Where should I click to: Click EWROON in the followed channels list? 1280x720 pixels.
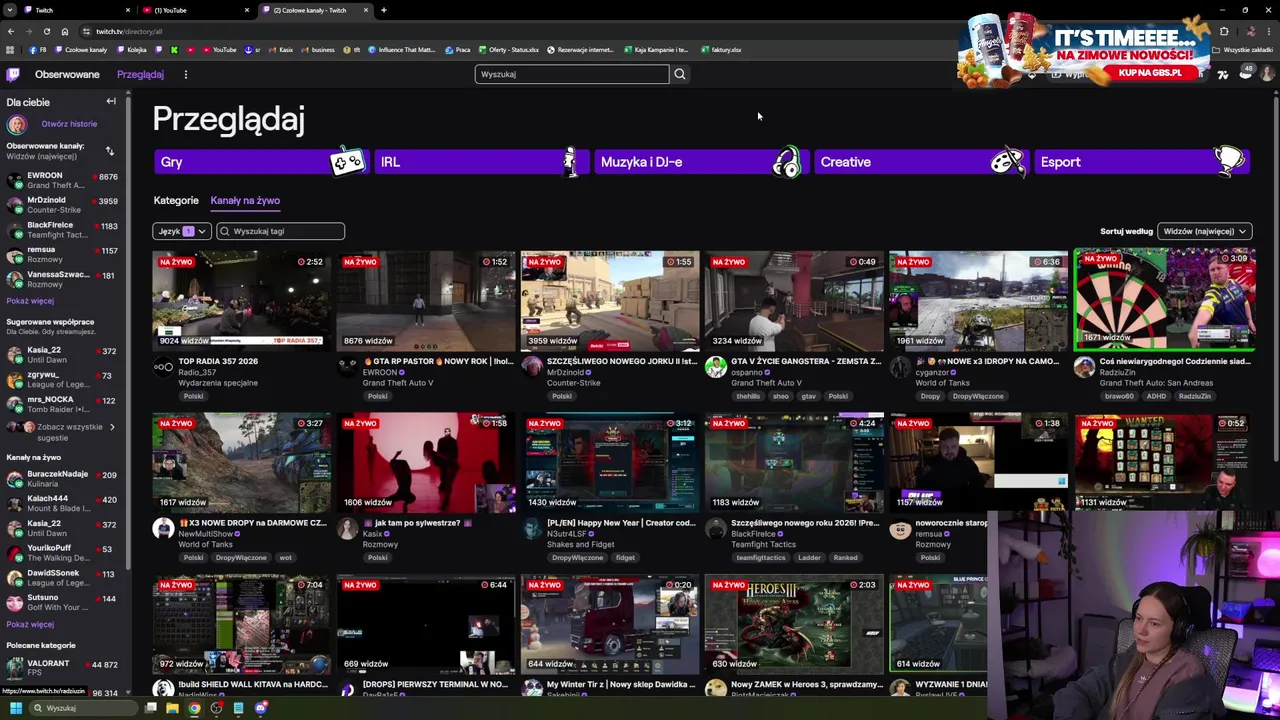tap(63, 181)
